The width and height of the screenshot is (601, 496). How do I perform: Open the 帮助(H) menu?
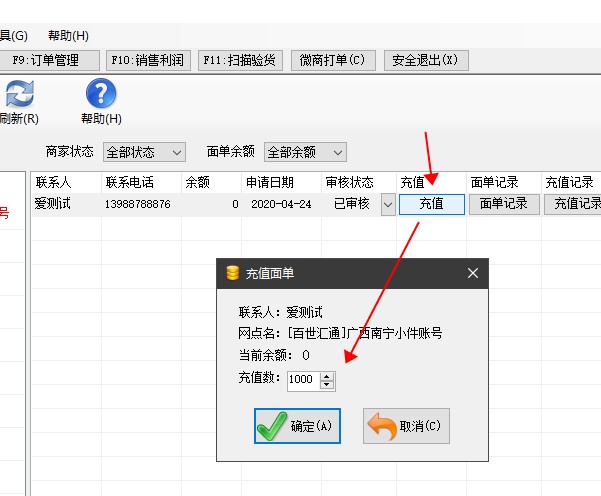(x=68, y=36)
